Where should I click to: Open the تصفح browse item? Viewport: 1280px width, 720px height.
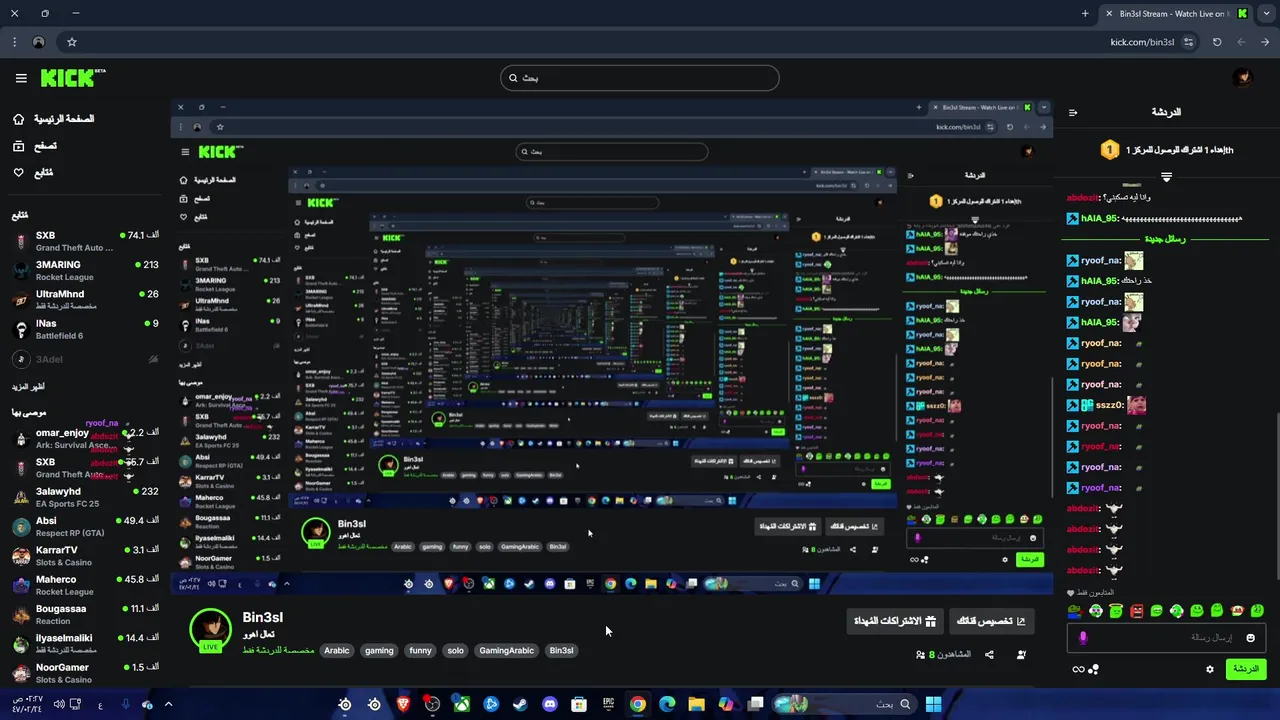(x=35, y=146)
